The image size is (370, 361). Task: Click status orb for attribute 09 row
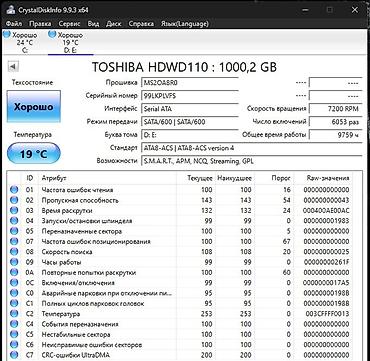click(x=14, y=262)
